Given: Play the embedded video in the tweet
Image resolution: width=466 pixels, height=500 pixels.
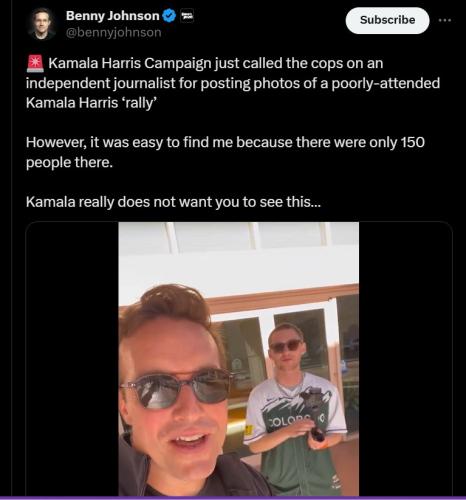Looking at the screenshot, I should 239,359.
